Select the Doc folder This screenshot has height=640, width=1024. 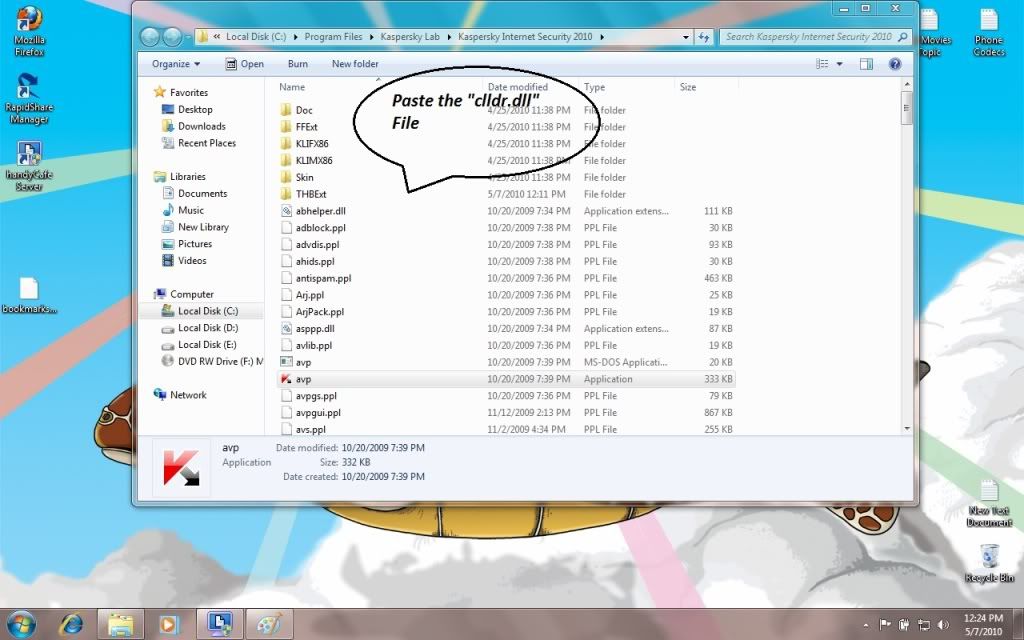[x=506, y=110]
